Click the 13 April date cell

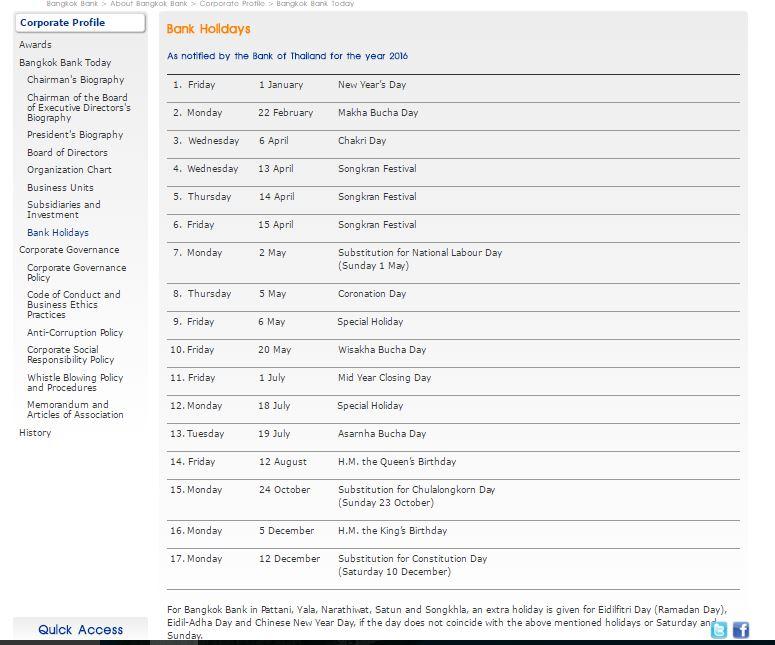tap(276, 169)
